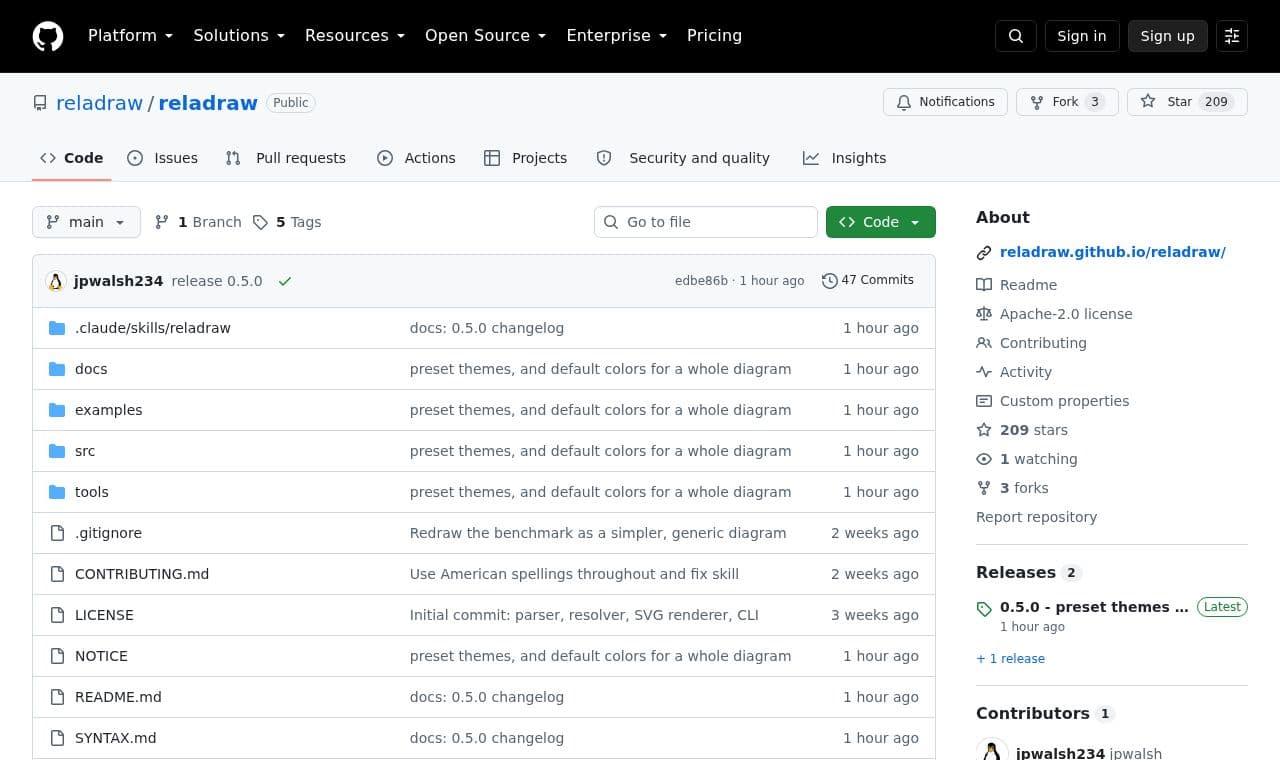Click the jpwalsh234 avatar in commit bar

[56, 281]
